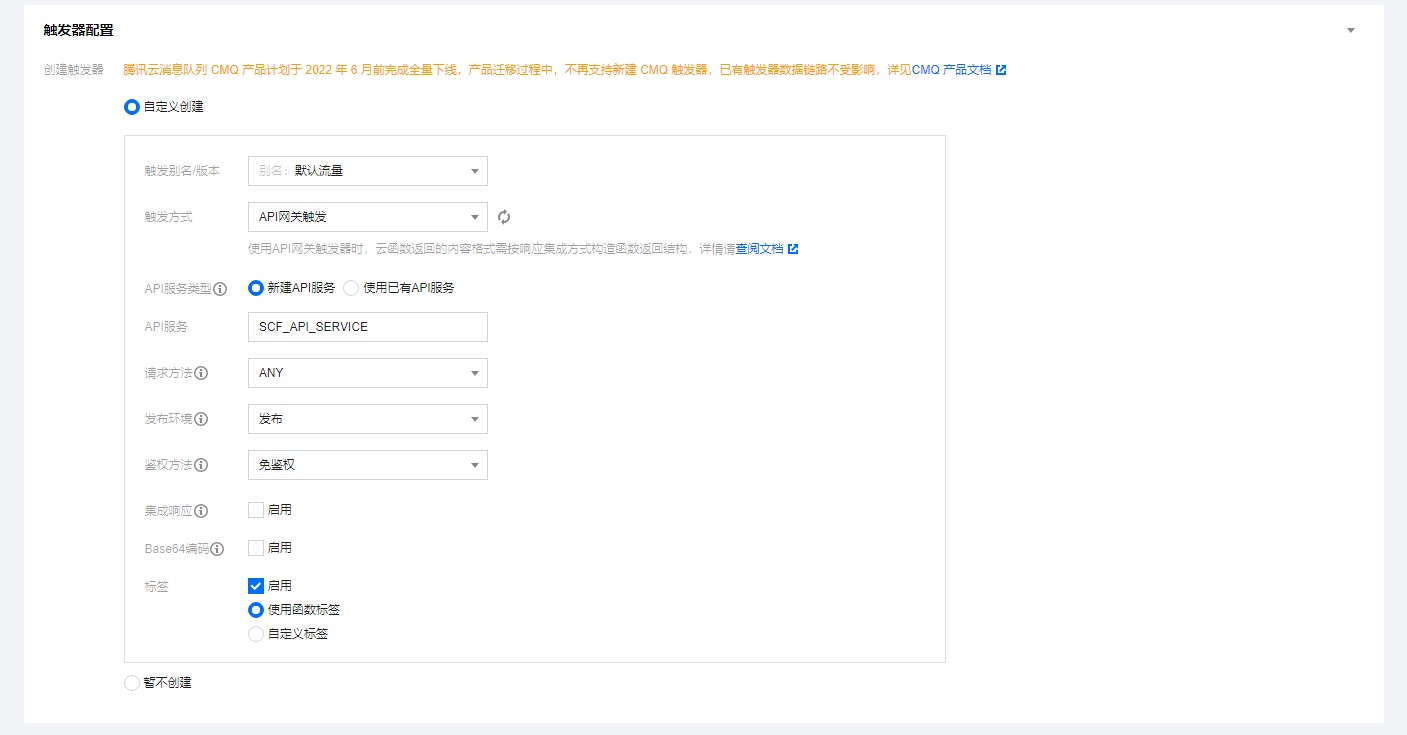Open the 鉴权方法 免鉴权 dropdown
The height and width of the screenshot is (735, 1407).
pyautogui.click(x=367, y=465)
